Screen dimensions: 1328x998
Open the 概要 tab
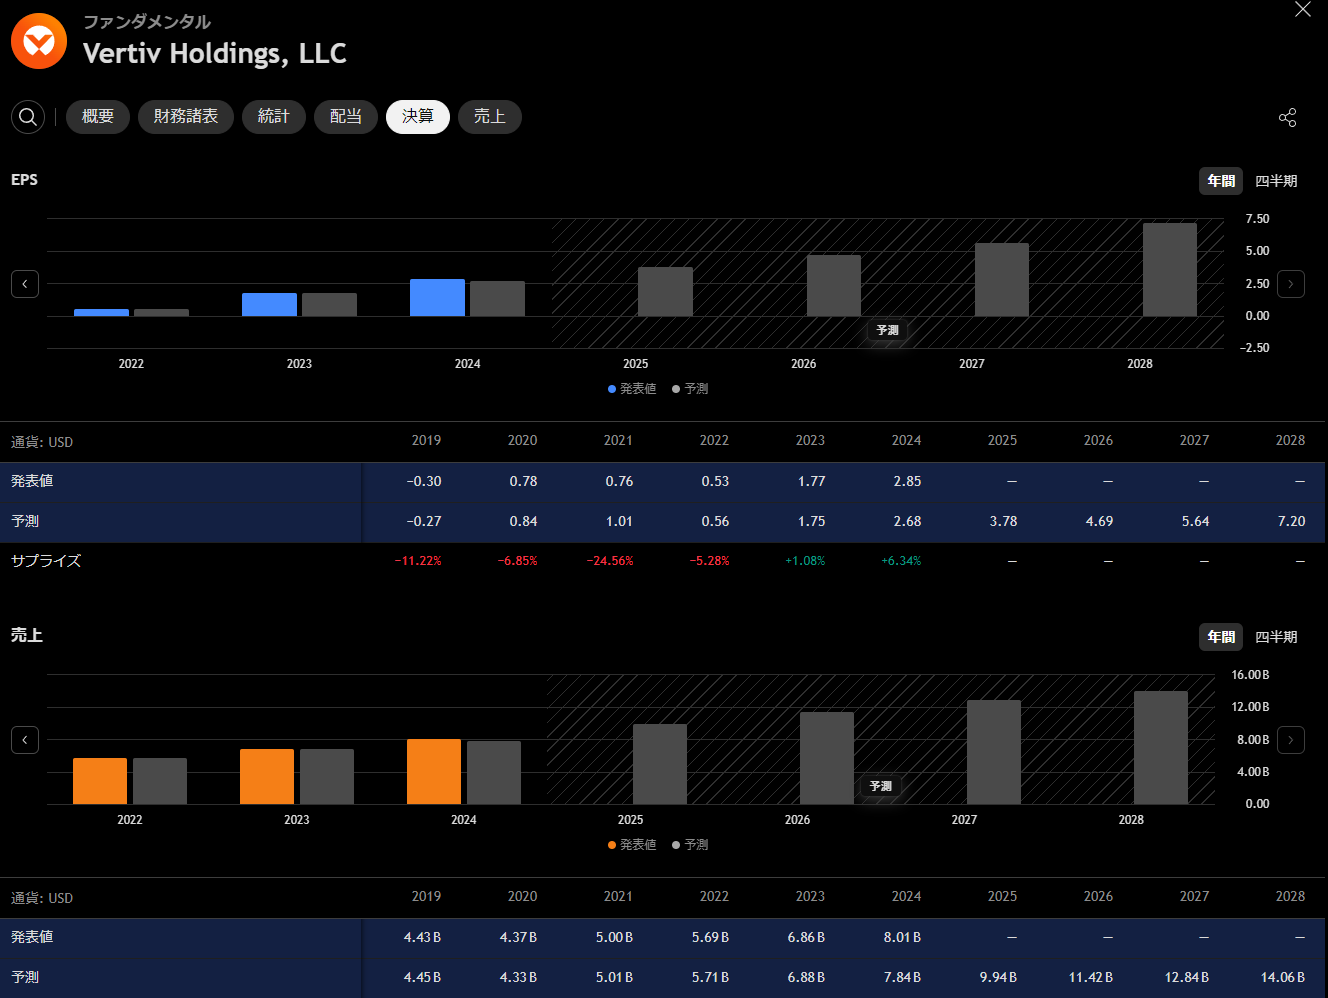pos(98,117)
